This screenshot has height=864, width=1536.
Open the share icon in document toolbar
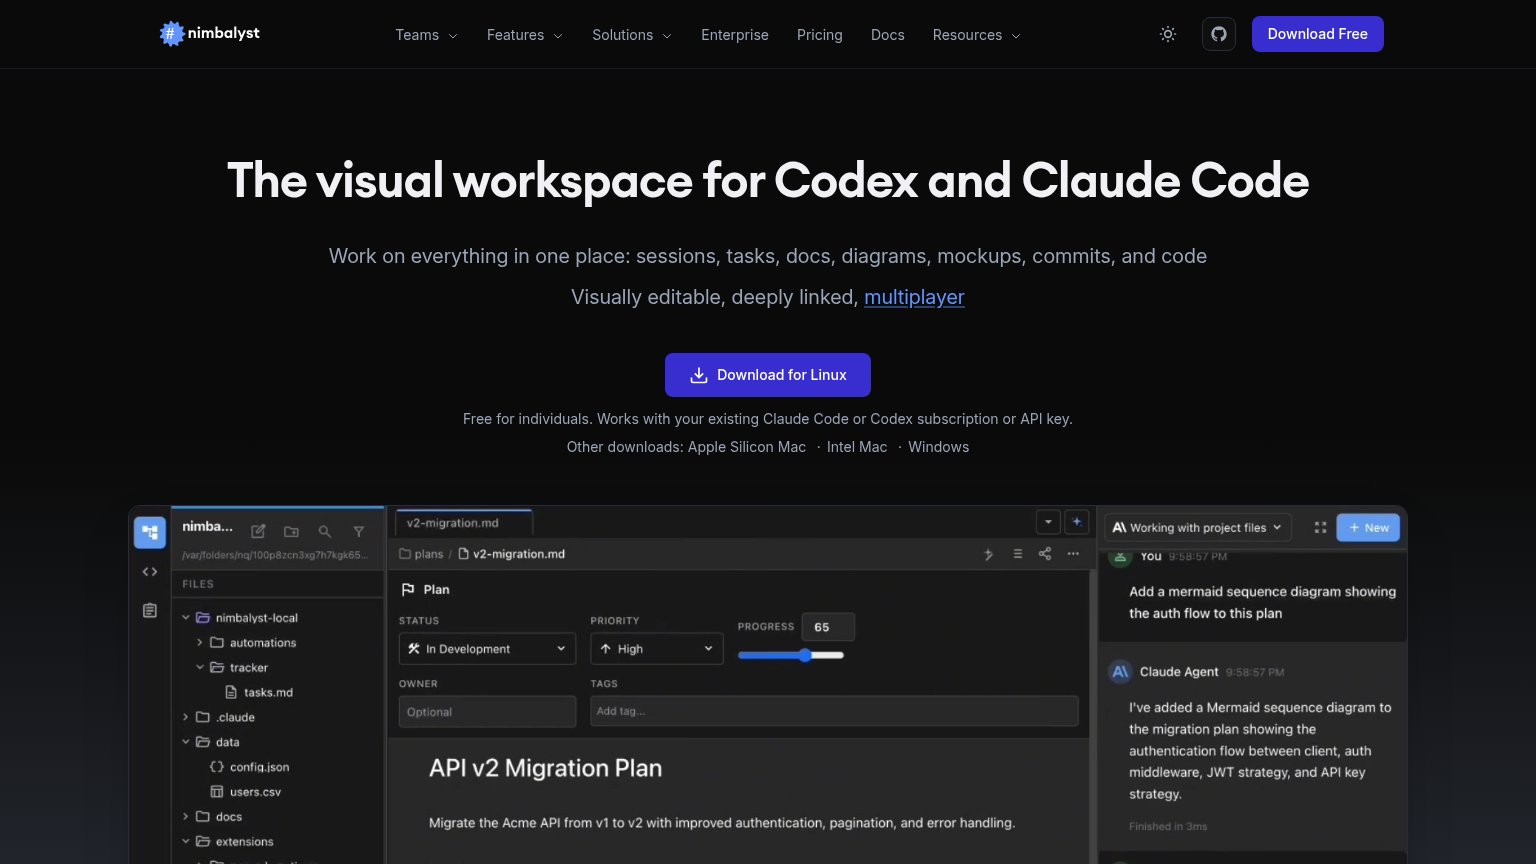1045,554
